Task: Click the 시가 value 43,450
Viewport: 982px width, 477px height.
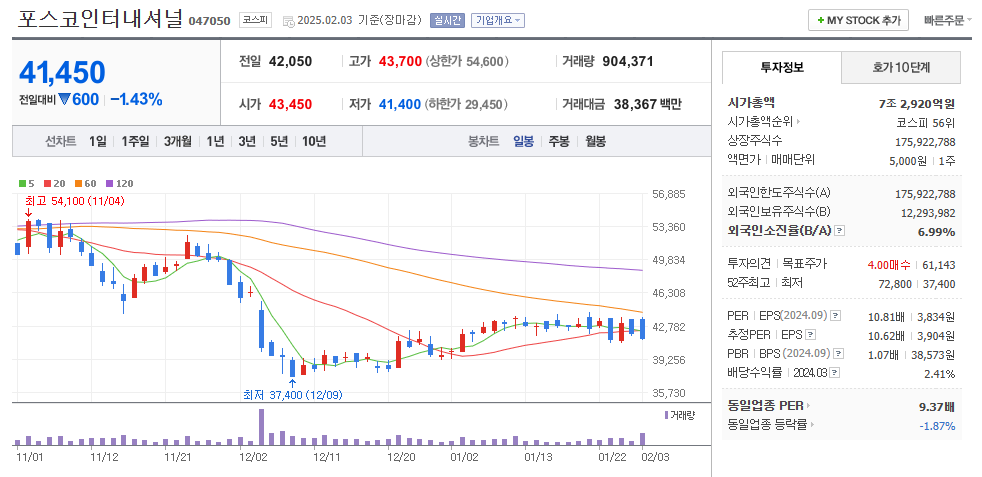Action: point(290,105)
